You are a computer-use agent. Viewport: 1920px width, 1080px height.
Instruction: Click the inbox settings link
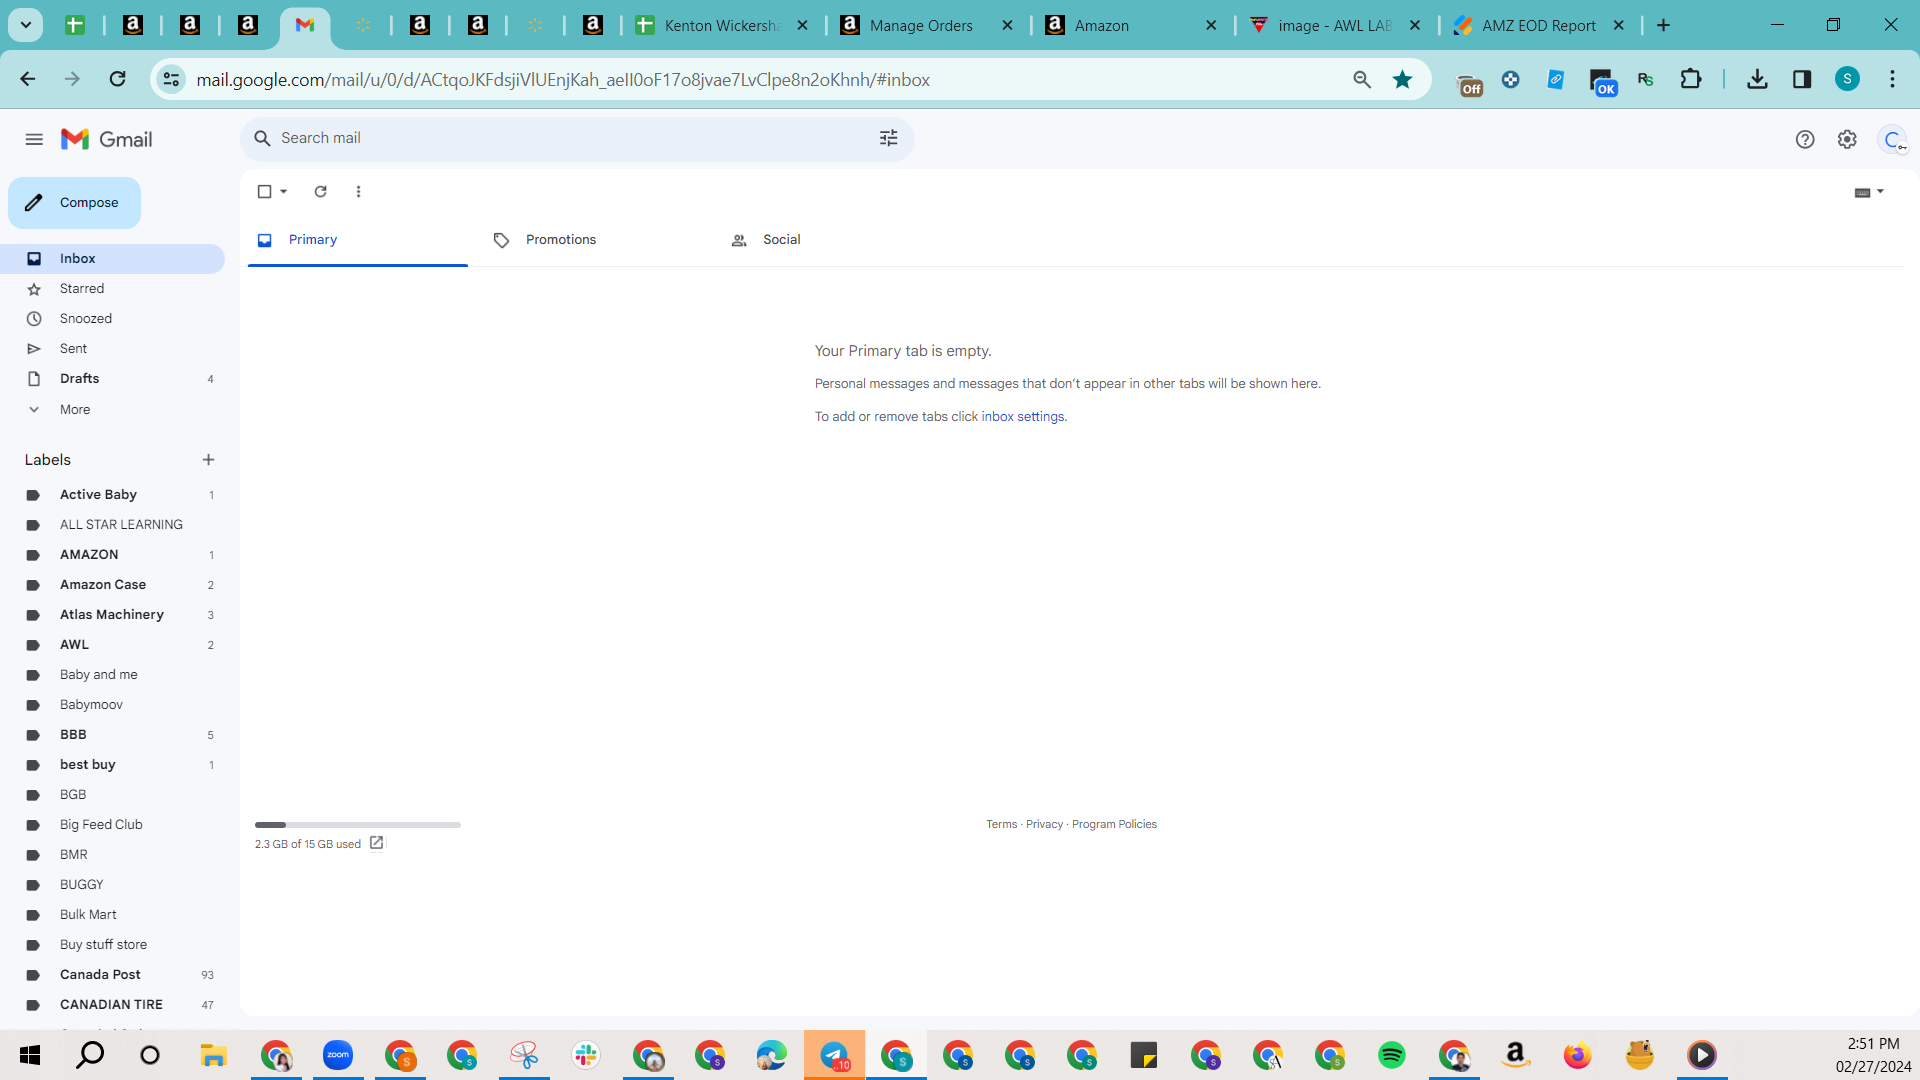[x=1023, y=417]
